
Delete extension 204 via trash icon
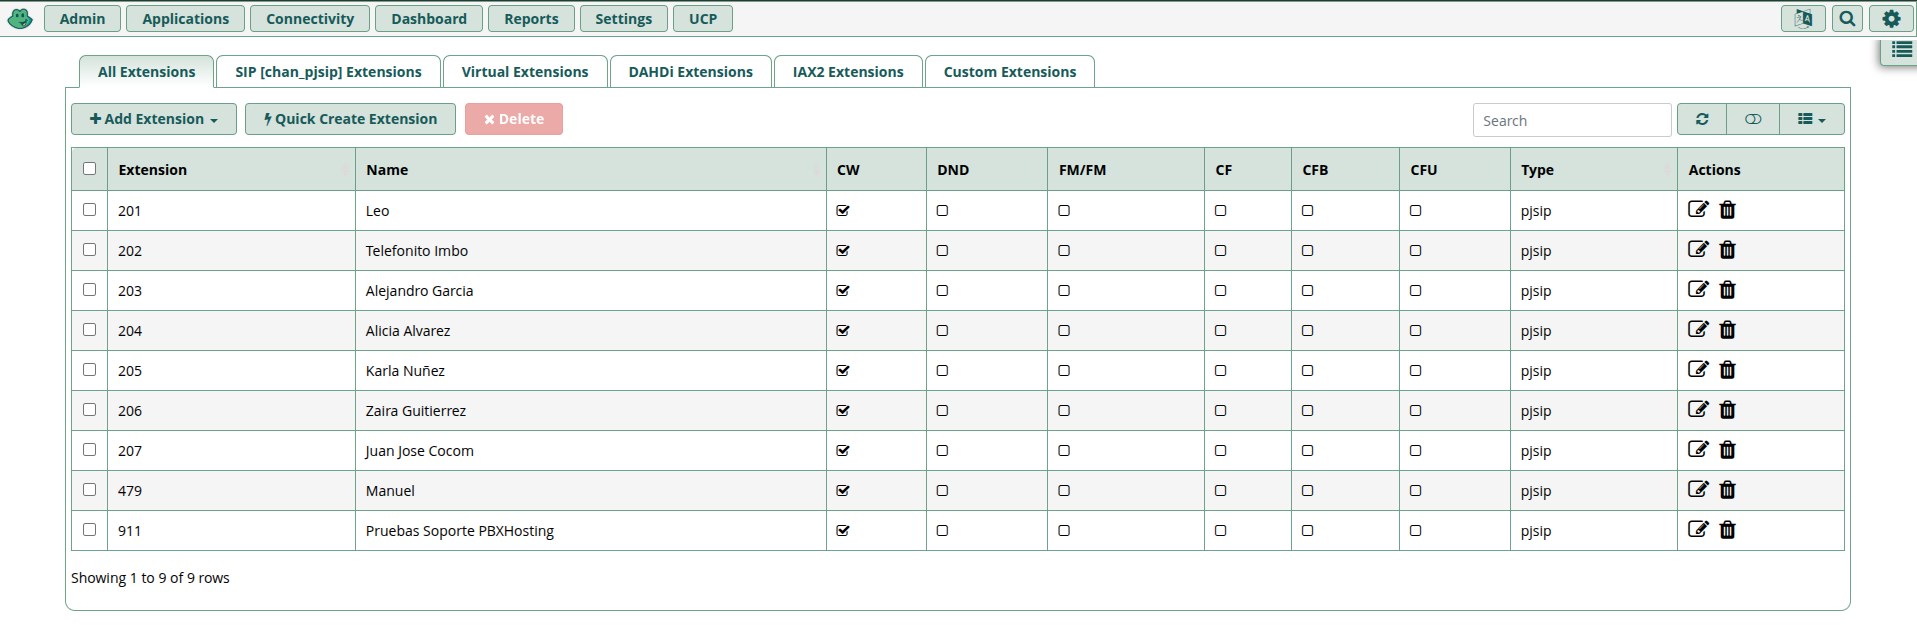pyautogui.click(x=1727, y=329)
